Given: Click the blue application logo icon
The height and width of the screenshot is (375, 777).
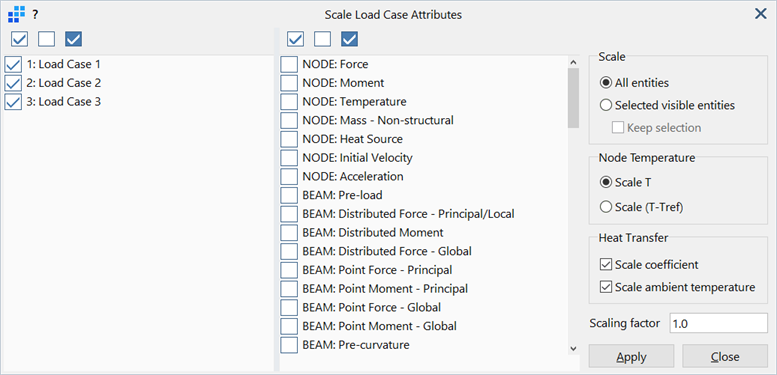Looking at the screenshot, I should [x=16, y=14].
